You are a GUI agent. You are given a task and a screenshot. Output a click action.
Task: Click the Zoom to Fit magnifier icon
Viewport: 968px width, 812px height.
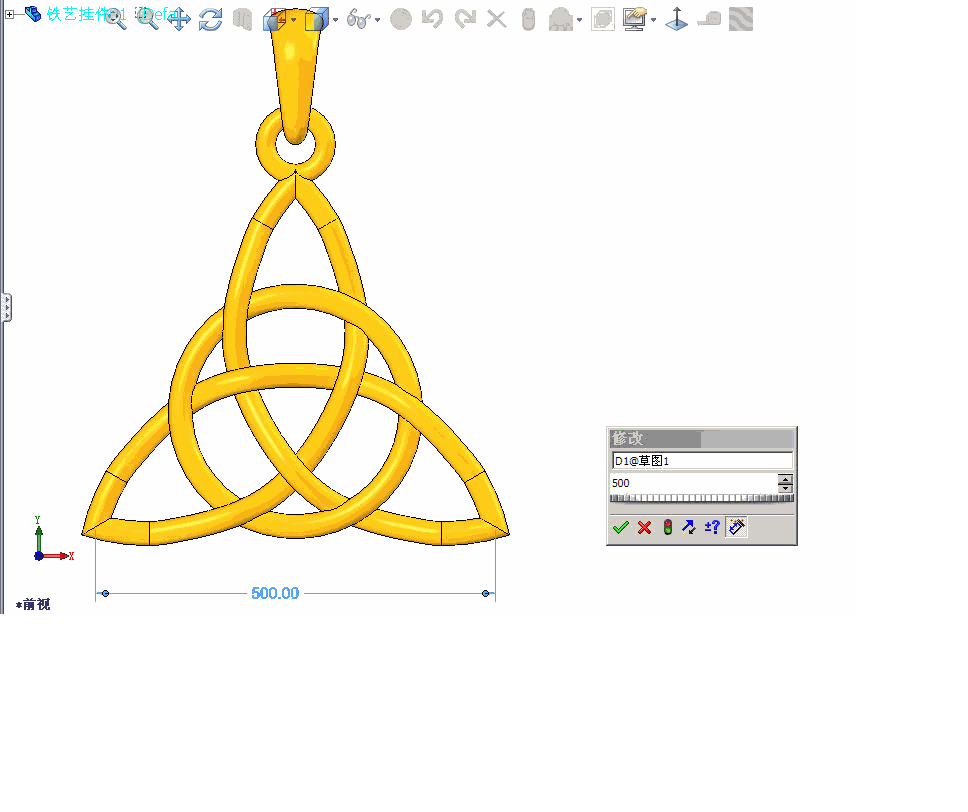point(115,19)
